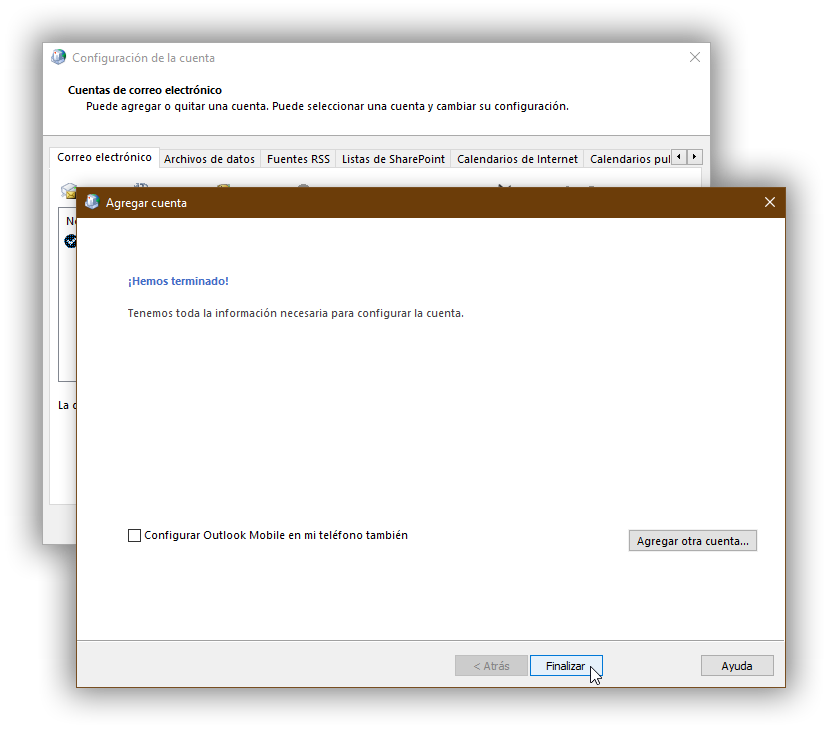This screenshot has height=730, width=828.
Task: Open the Fuentes RSS tab
Action: click(x=298, y=159)
